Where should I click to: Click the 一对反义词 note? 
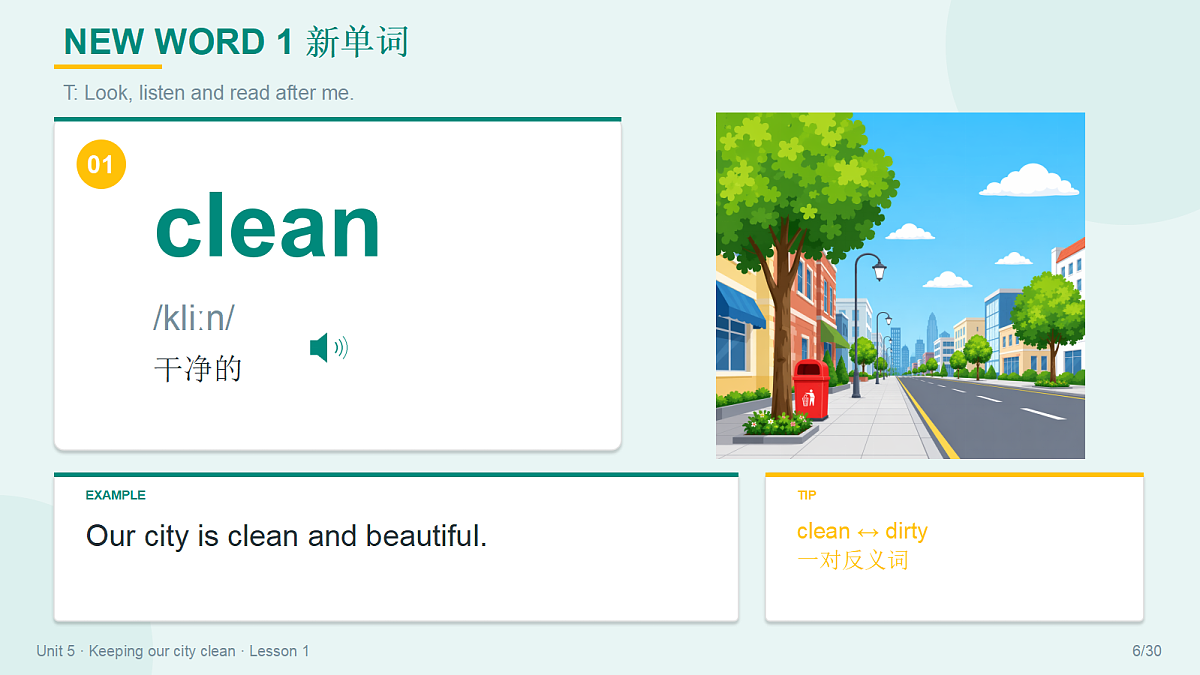[853, 560]
